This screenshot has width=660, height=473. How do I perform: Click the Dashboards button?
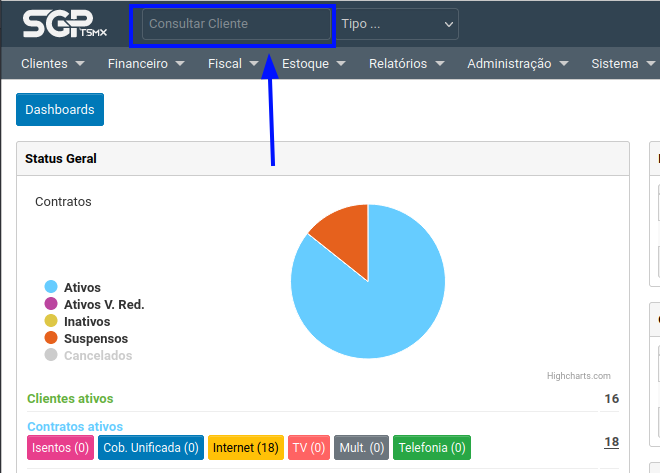pos(60,110)
